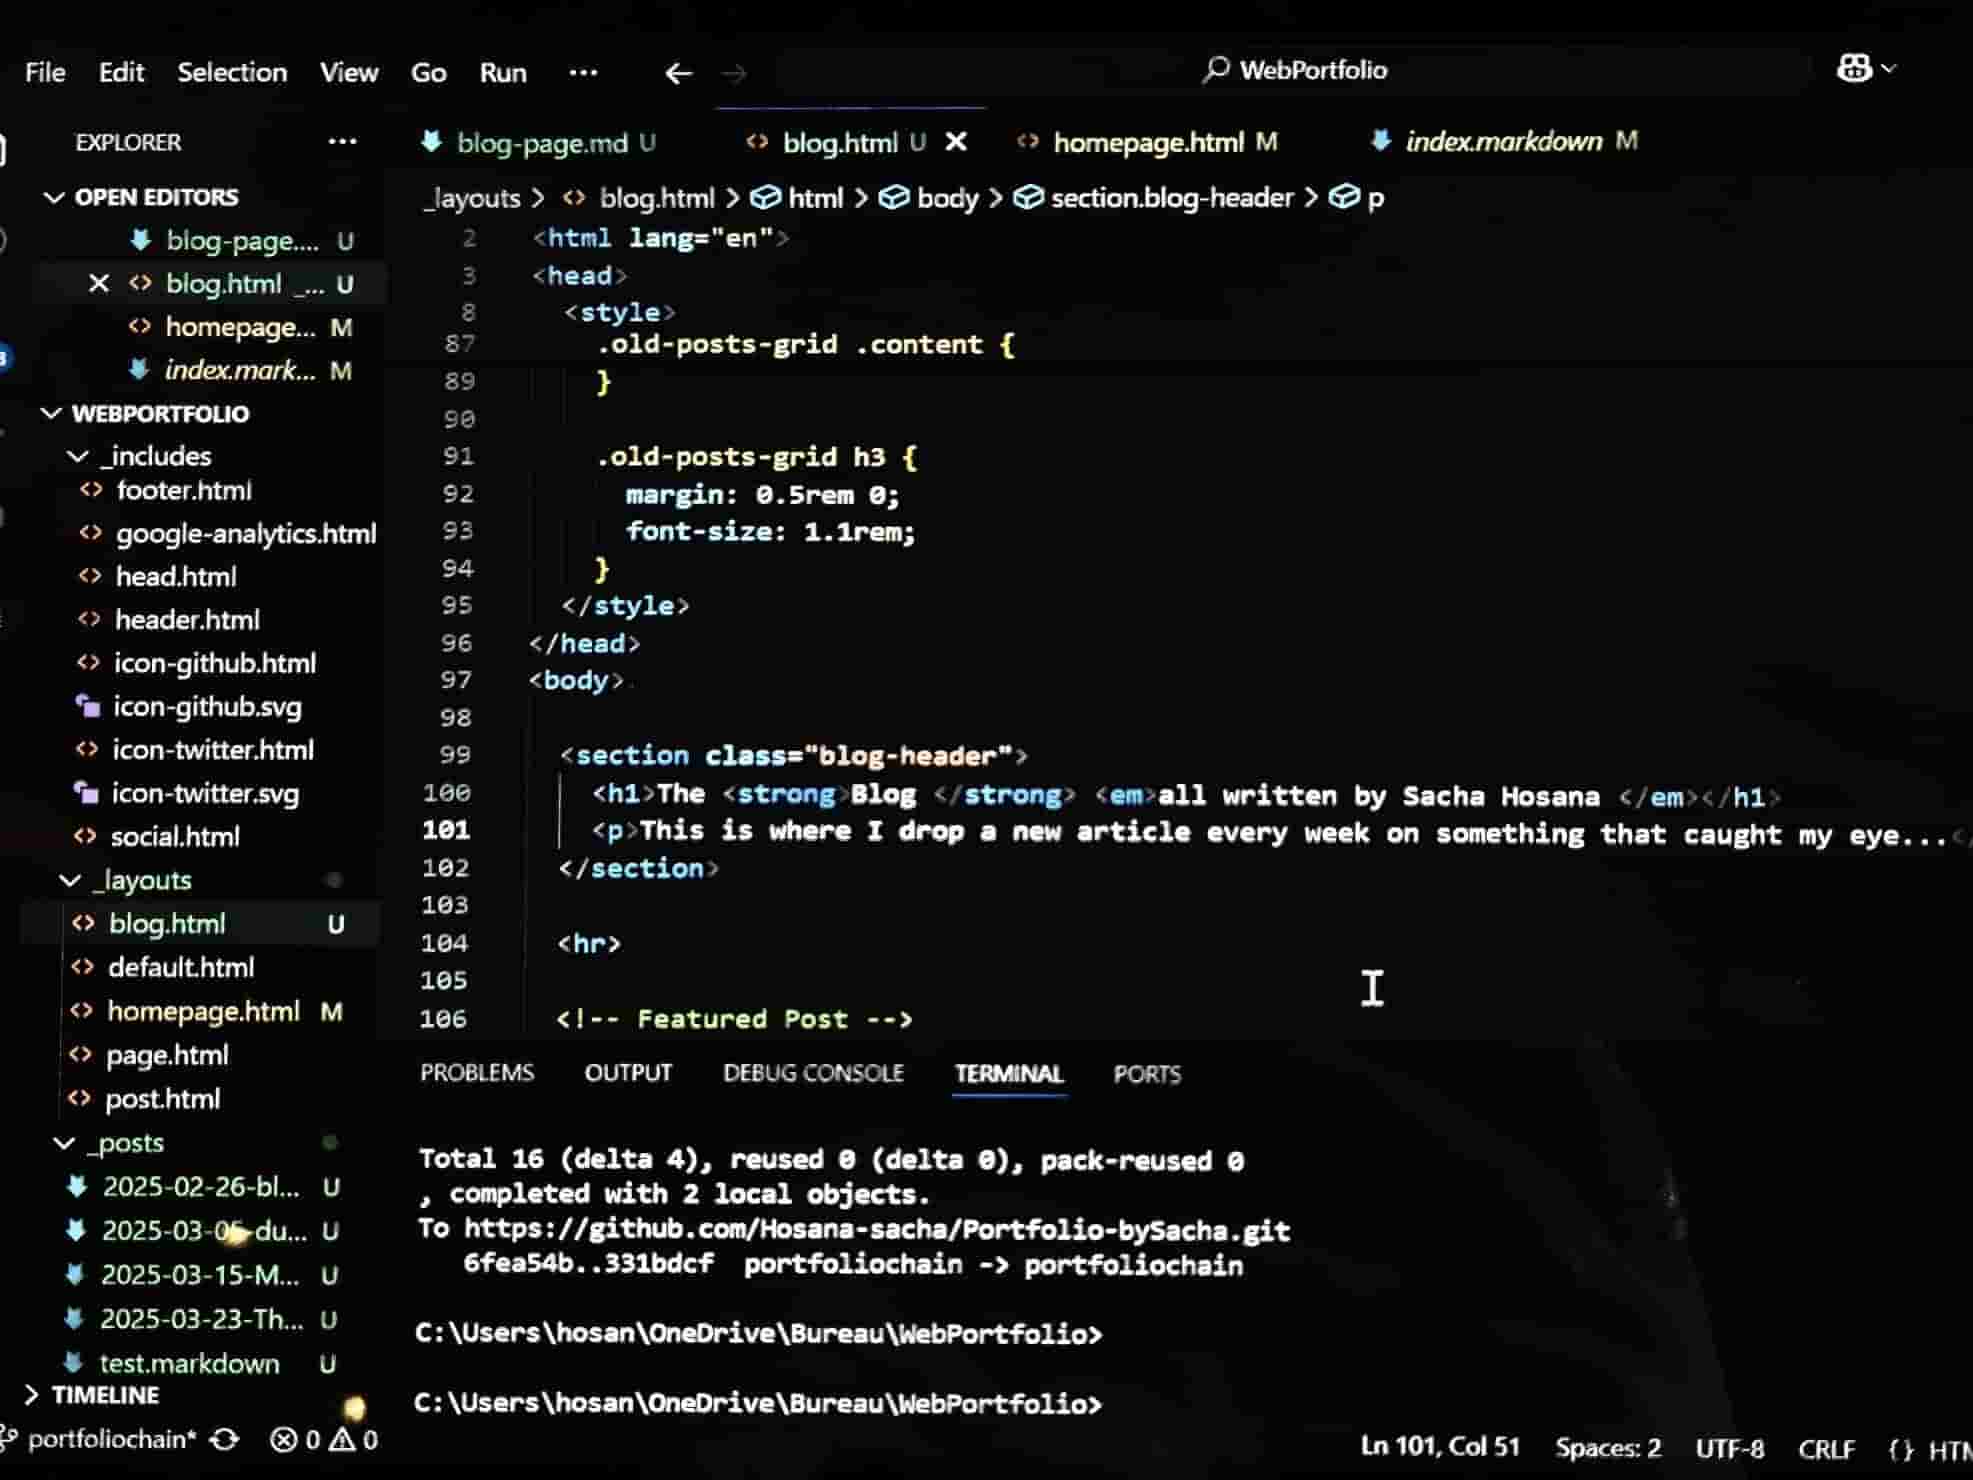Collapse the _includes folder
The height and width of the screenshot is (1480, 1973).
point(78,457)
